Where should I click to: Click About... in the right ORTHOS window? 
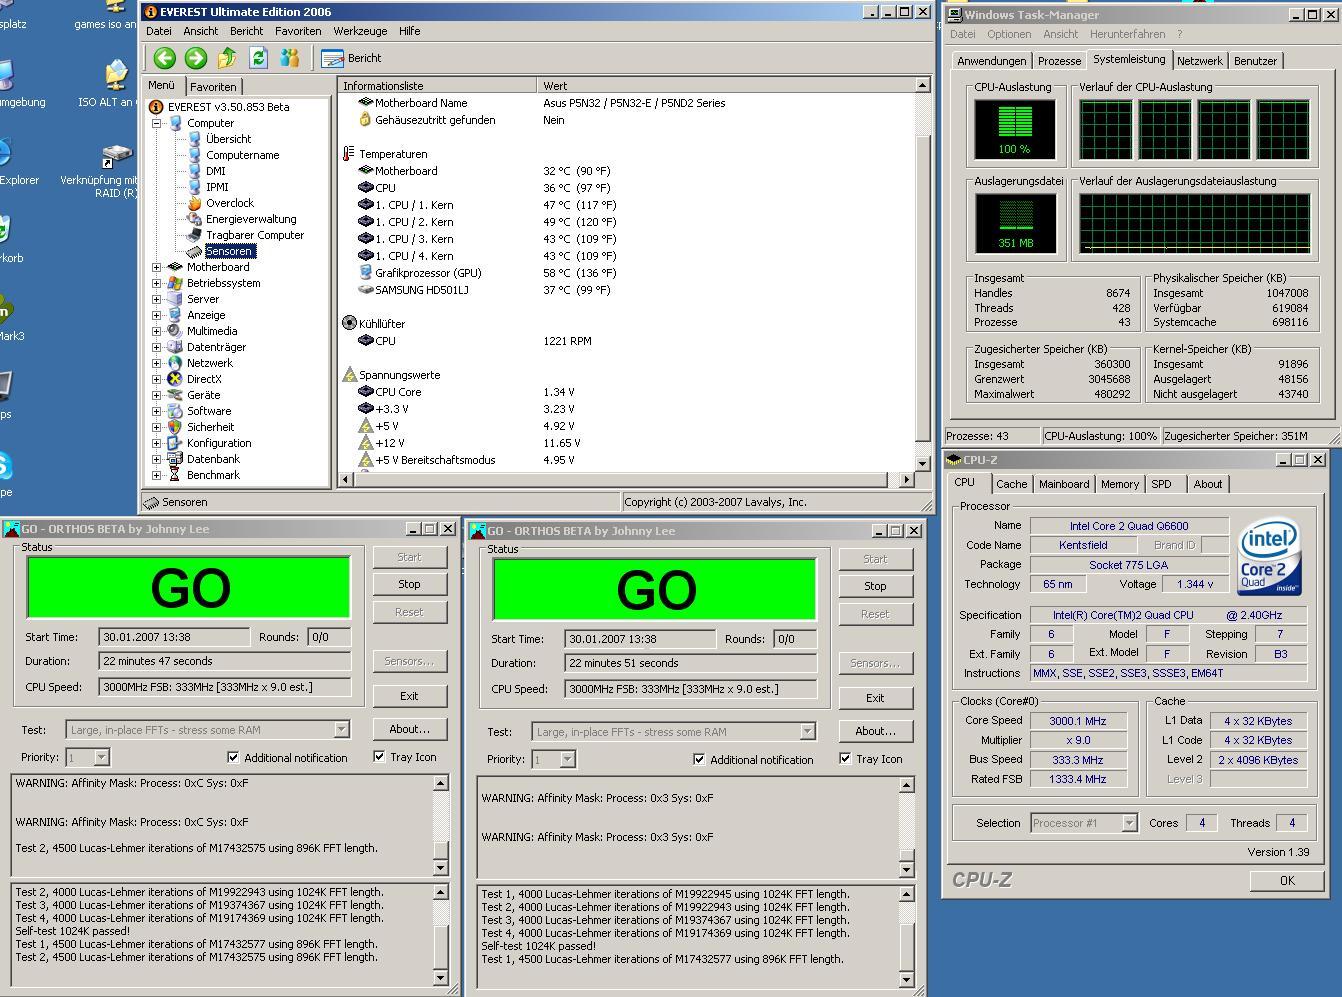click(875, 731)
